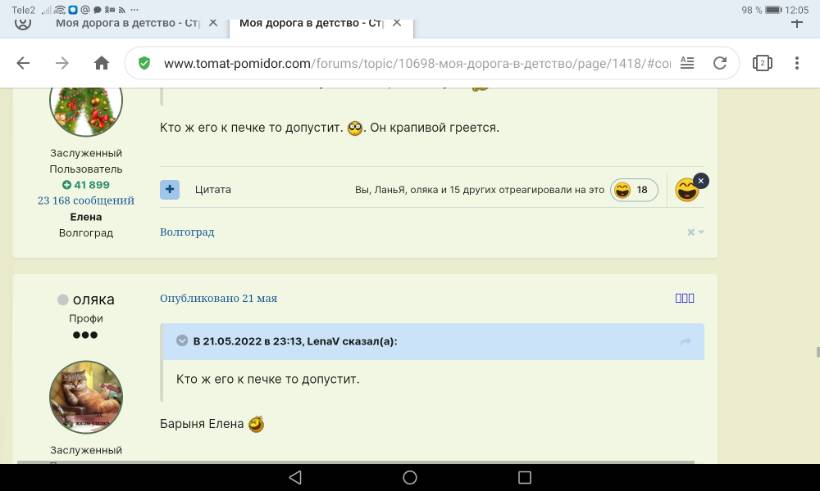Tap the browser home icon
The height and width of the screenshot is (491, 820).
101,63
